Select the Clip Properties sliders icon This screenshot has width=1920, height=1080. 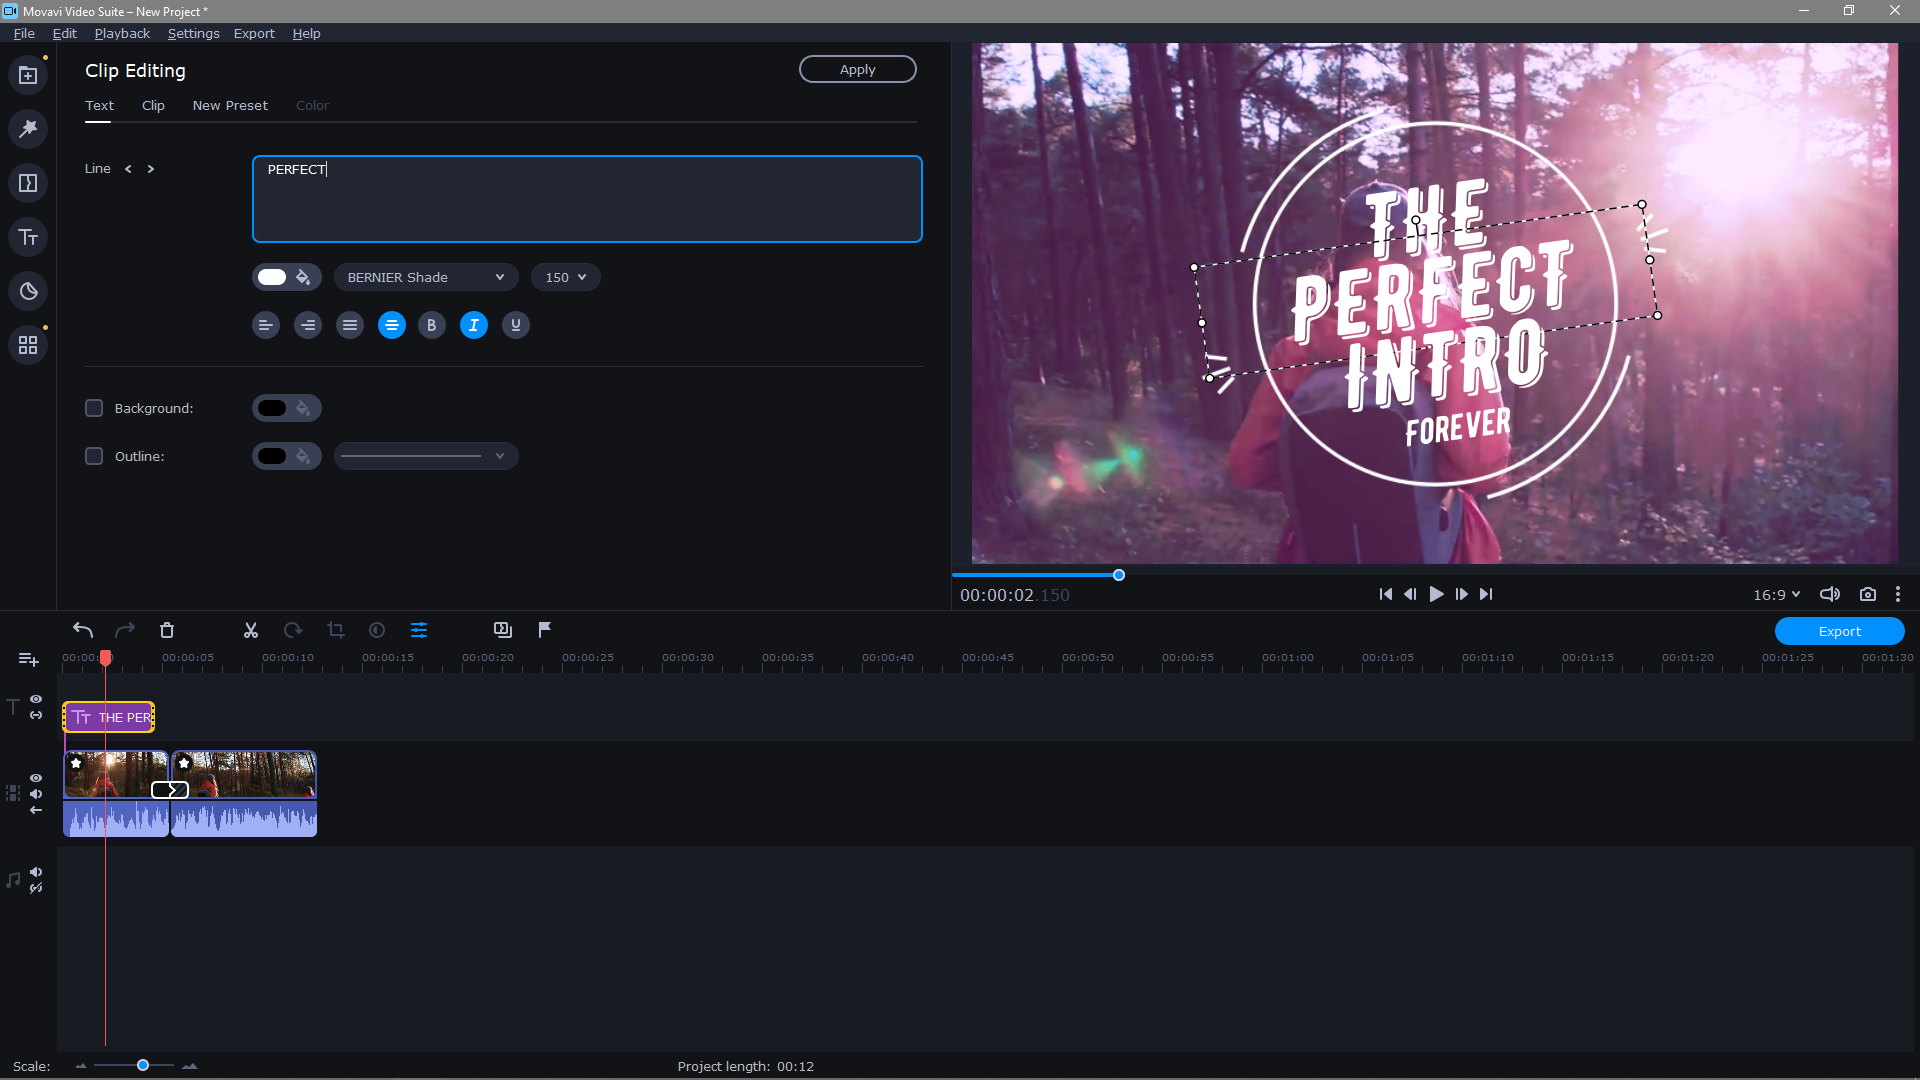(419, 630)
